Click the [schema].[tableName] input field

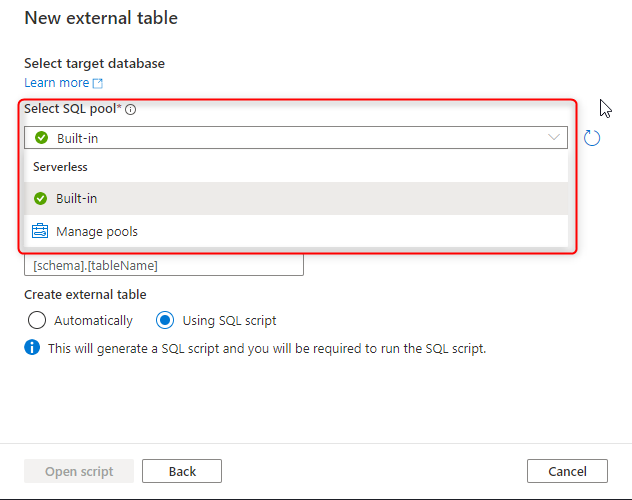pyautogui.click(x=164, y=266)
